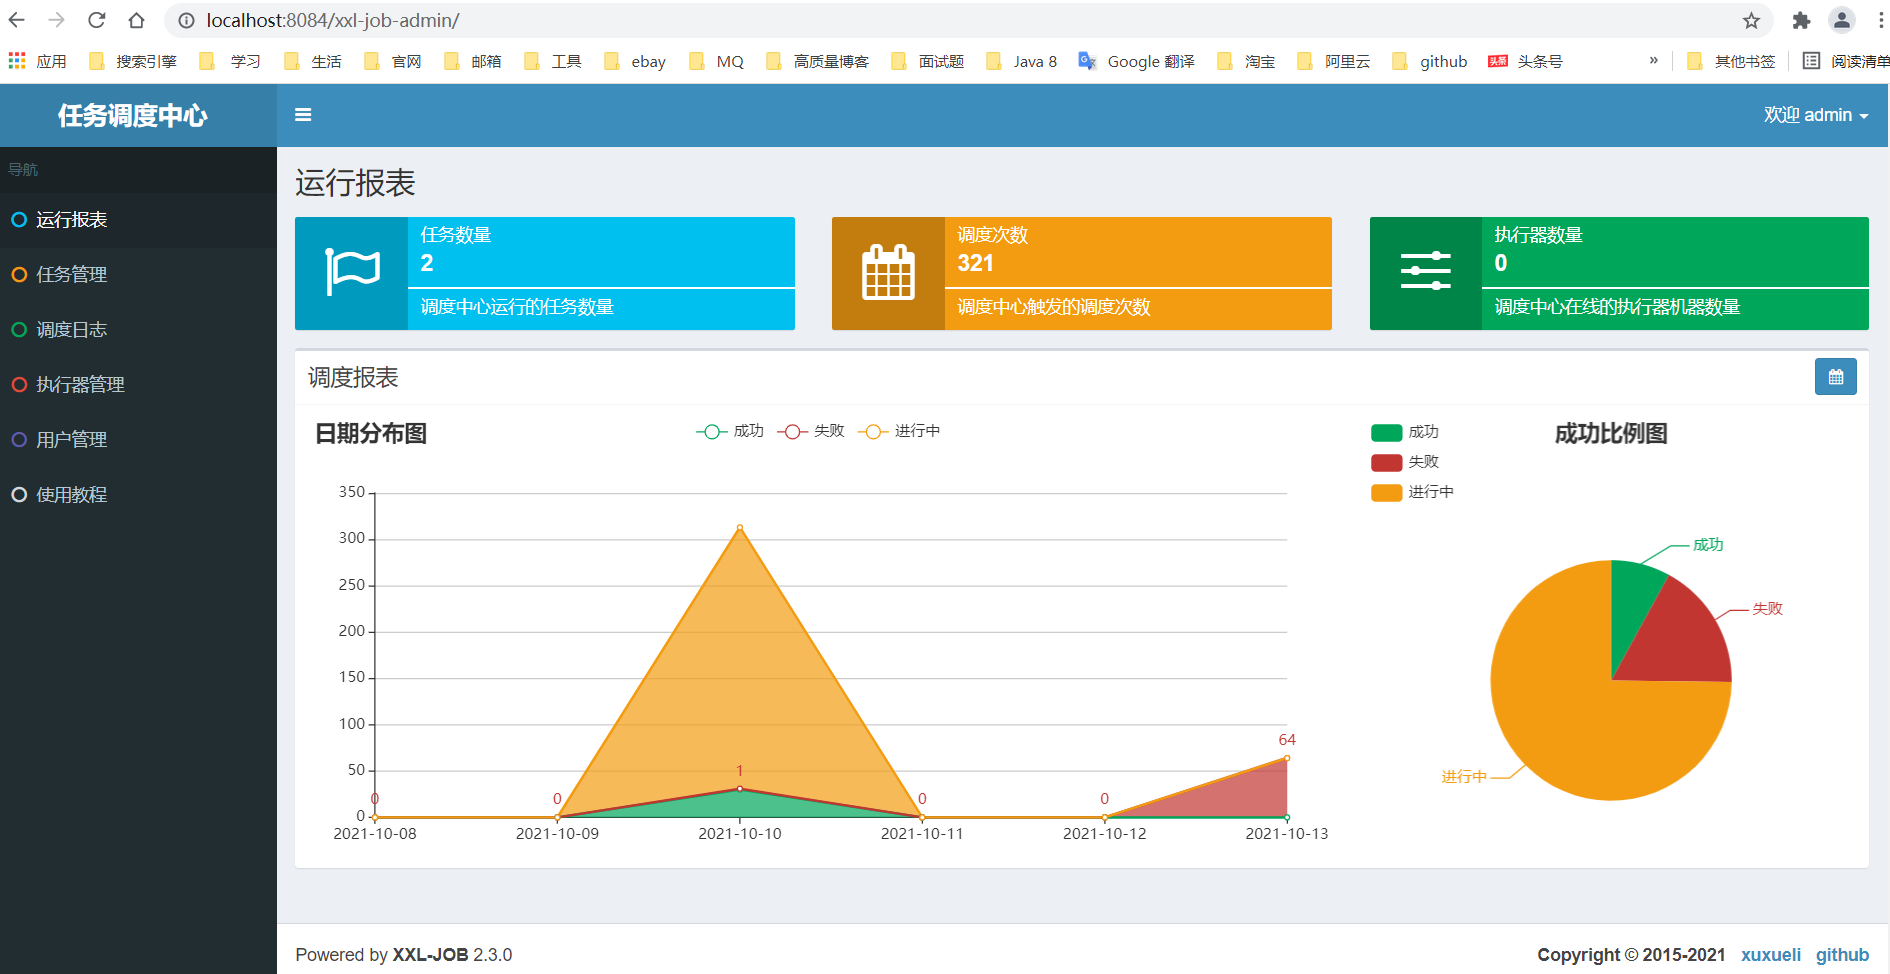Open 使用教程 in sidebar
This screenshot has width=1890, height=974.
click(138, 494)
